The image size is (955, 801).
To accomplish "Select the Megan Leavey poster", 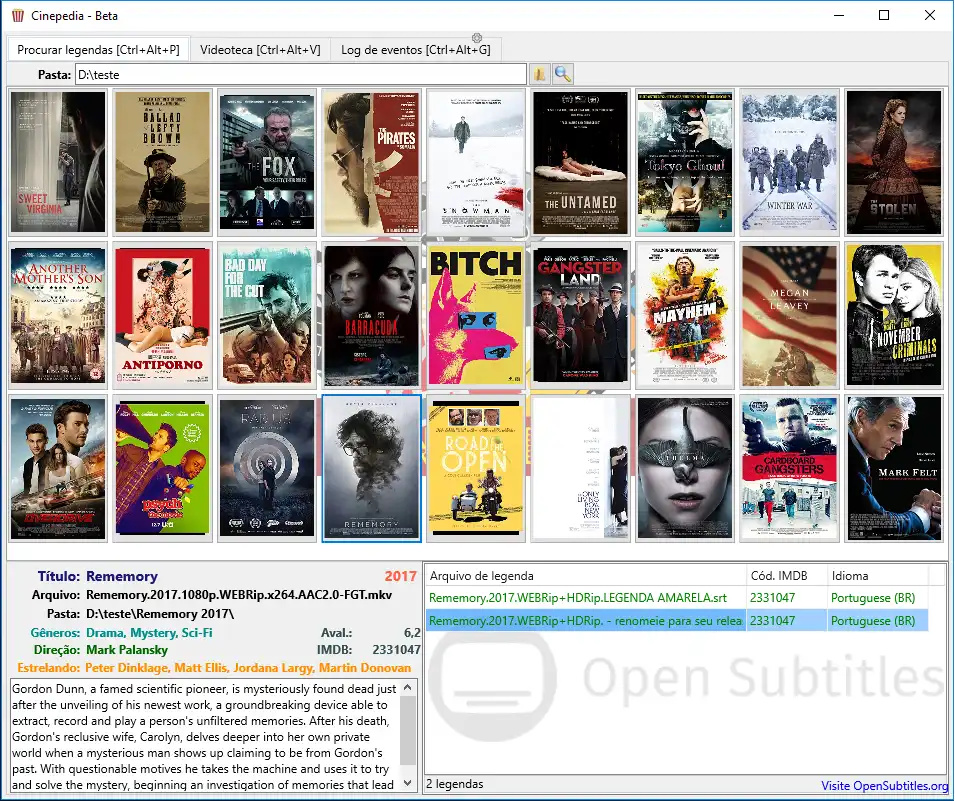I will (789, 315).
